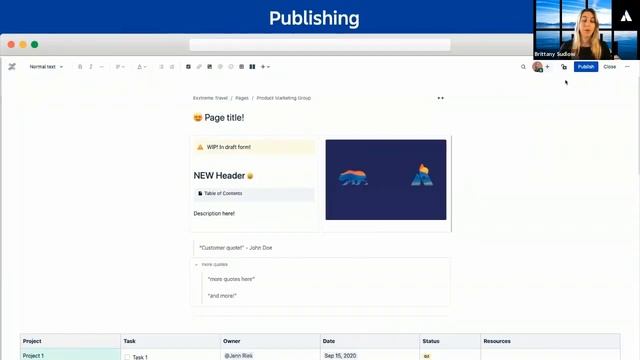
Task: Open the Normal text style dropdown
Action: click(x=46, y=67)
